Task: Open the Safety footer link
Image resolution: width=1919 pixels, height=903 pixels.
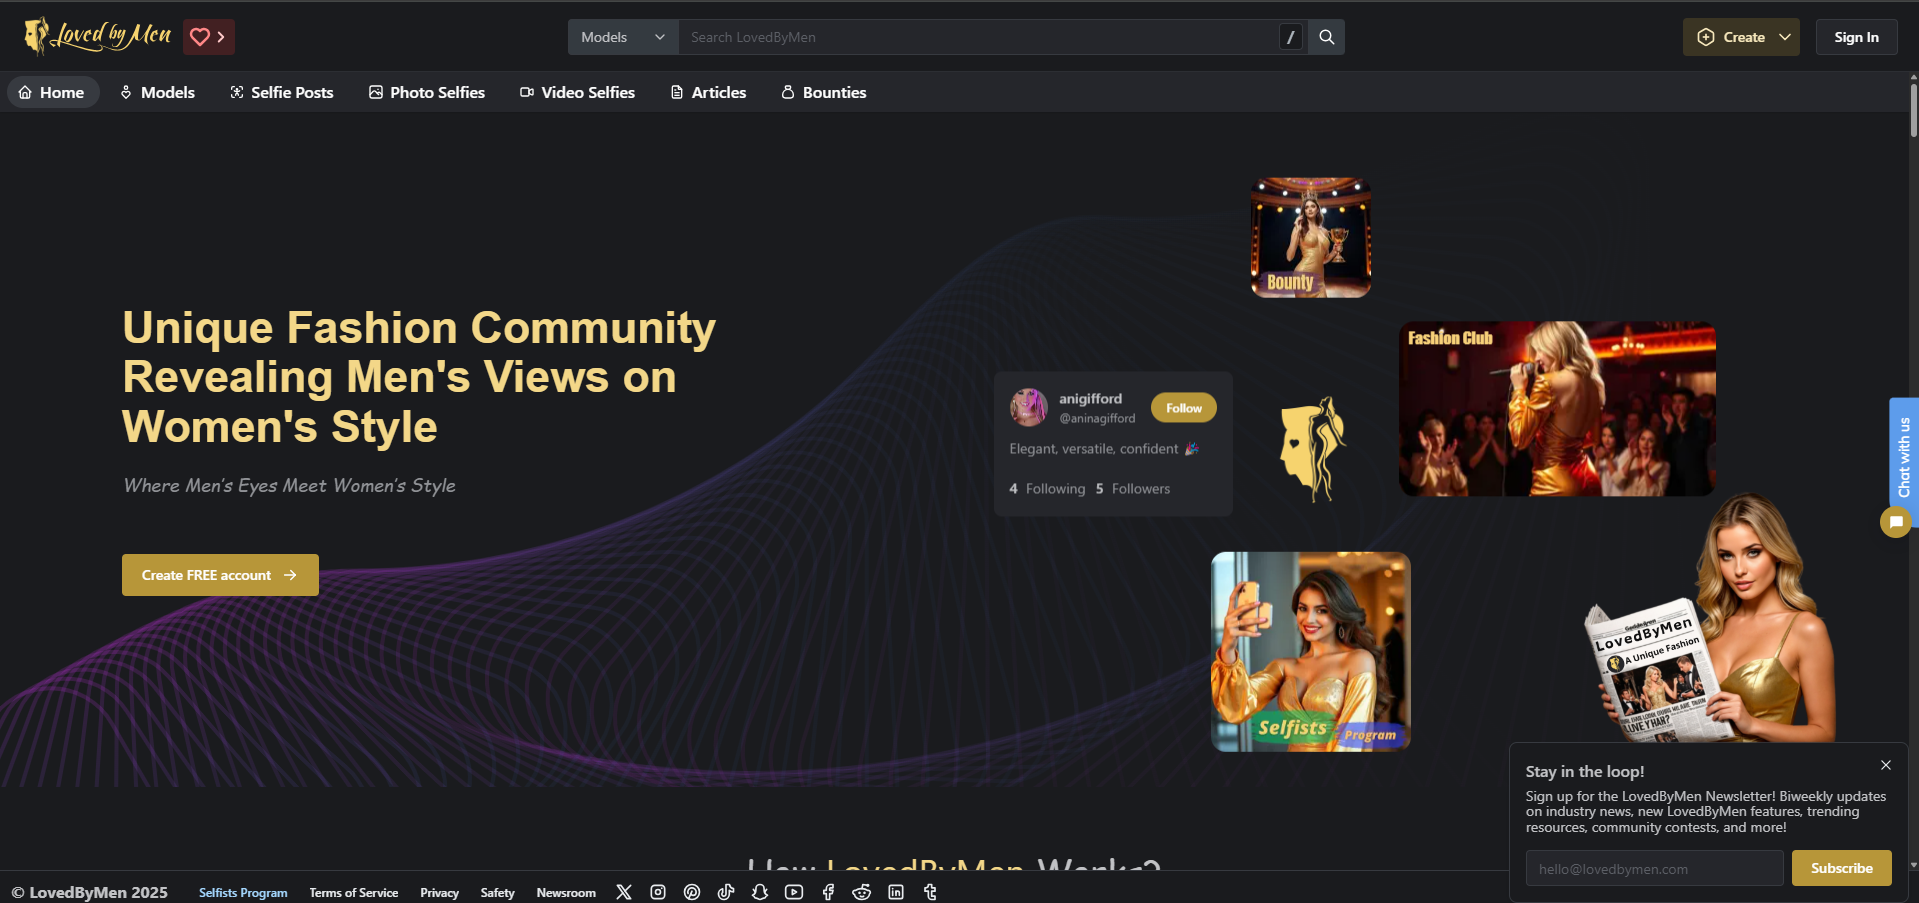Action: click(x=497, y=893)
